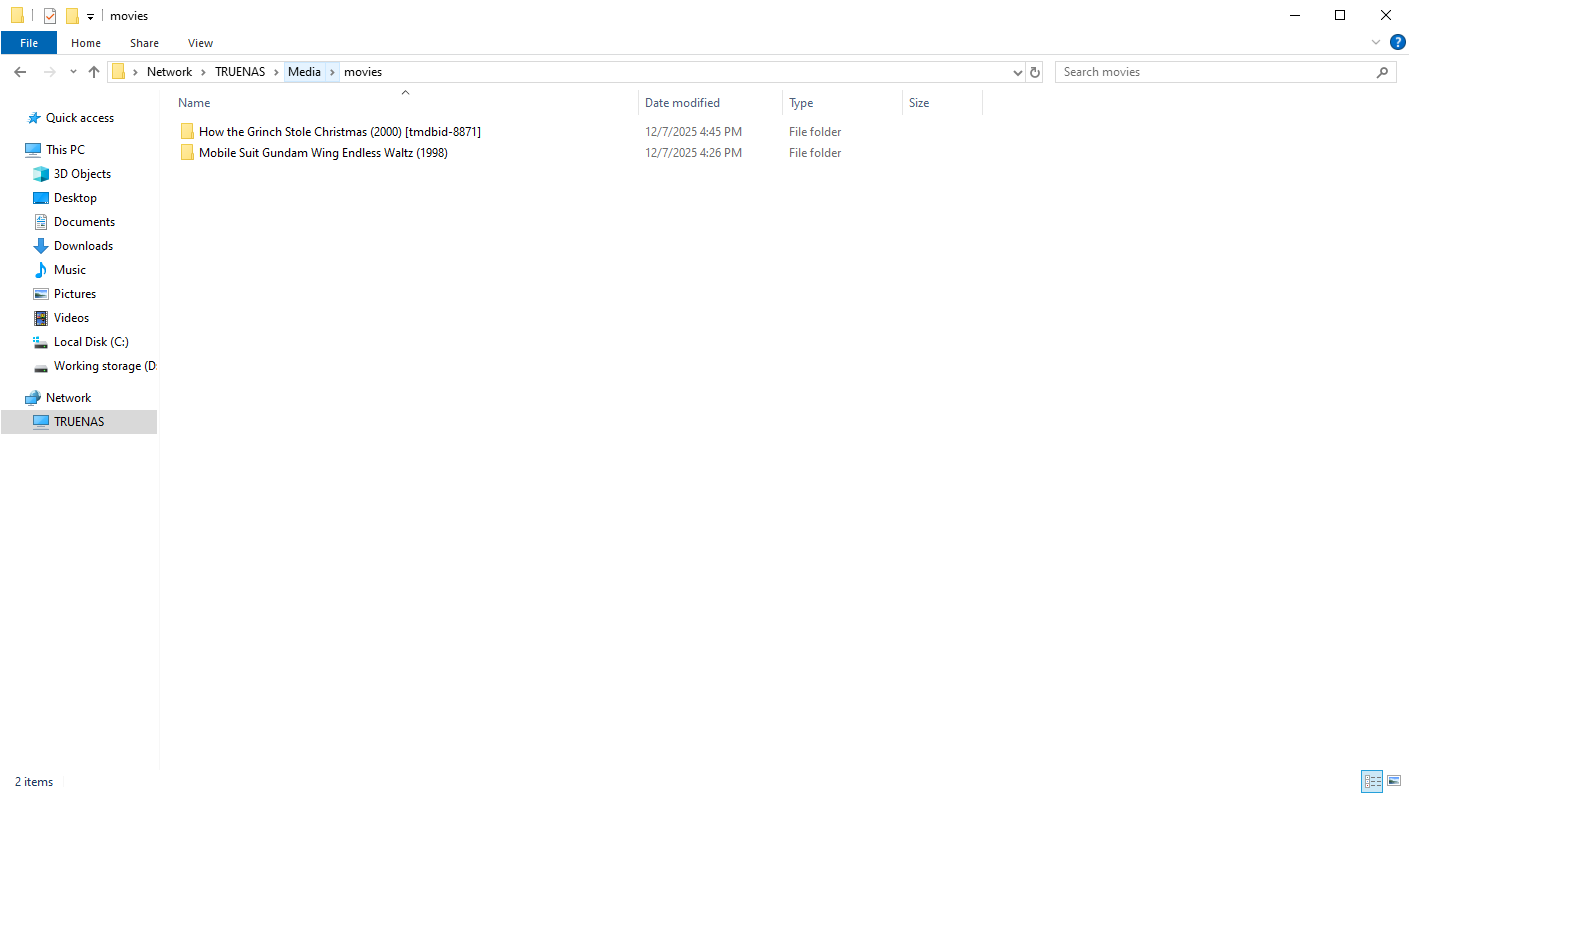Screen dimensions: 1592x928
Task: Select Downloads in the navigation pane
Action: coord(83,246)
